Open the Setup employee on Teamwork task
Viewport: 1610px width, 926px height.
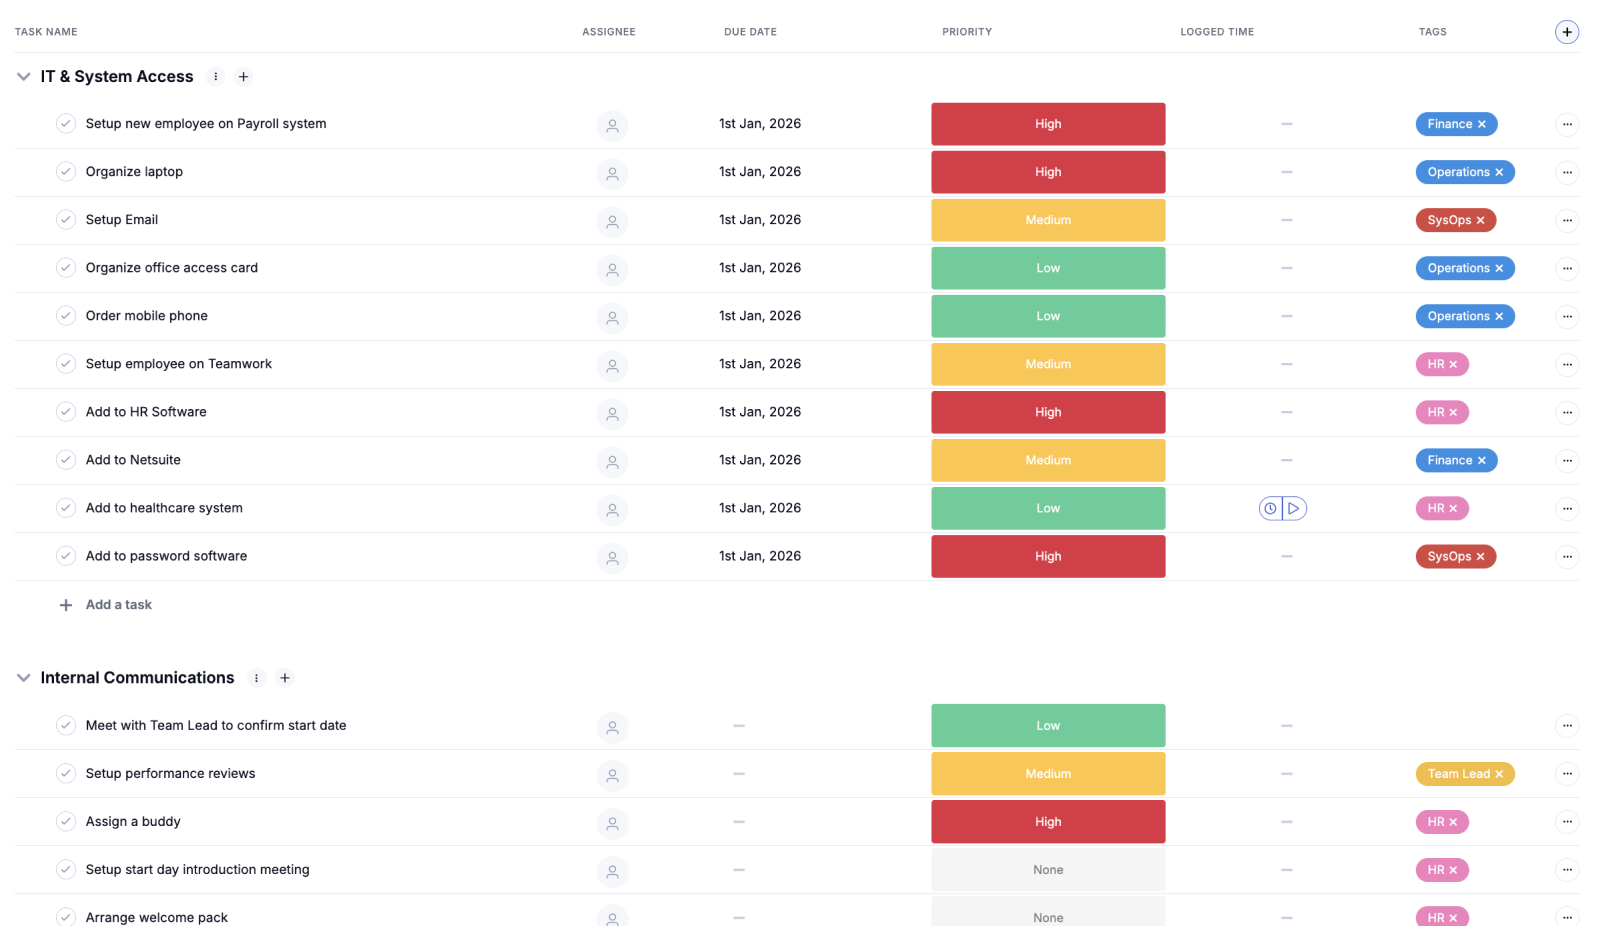(x=179, y=364)
